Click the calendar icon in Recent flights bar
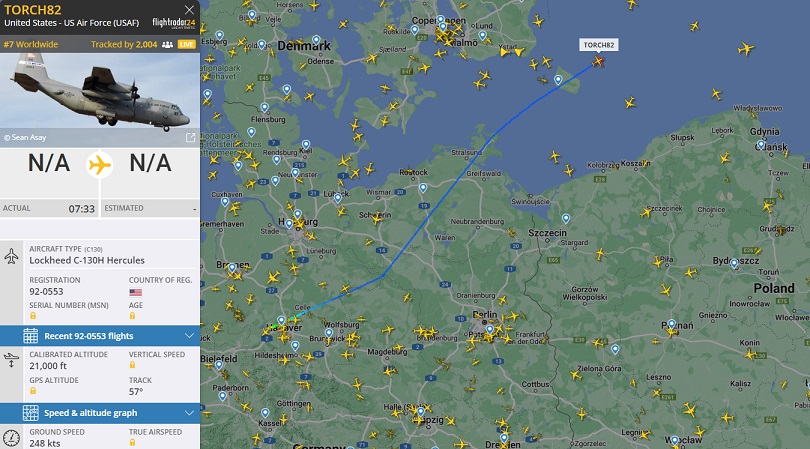The width and height of the screenshot is (810, 449). [x=30, y=336]
